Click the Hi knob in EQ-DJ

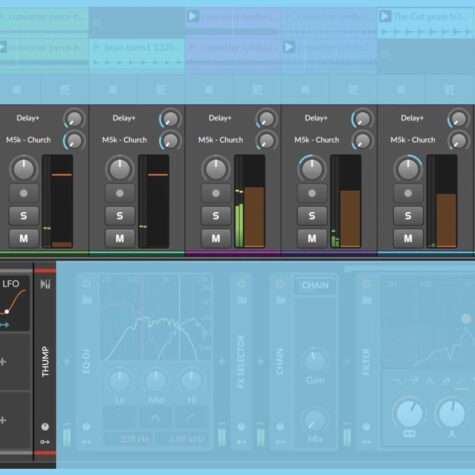tap(192, 381)
